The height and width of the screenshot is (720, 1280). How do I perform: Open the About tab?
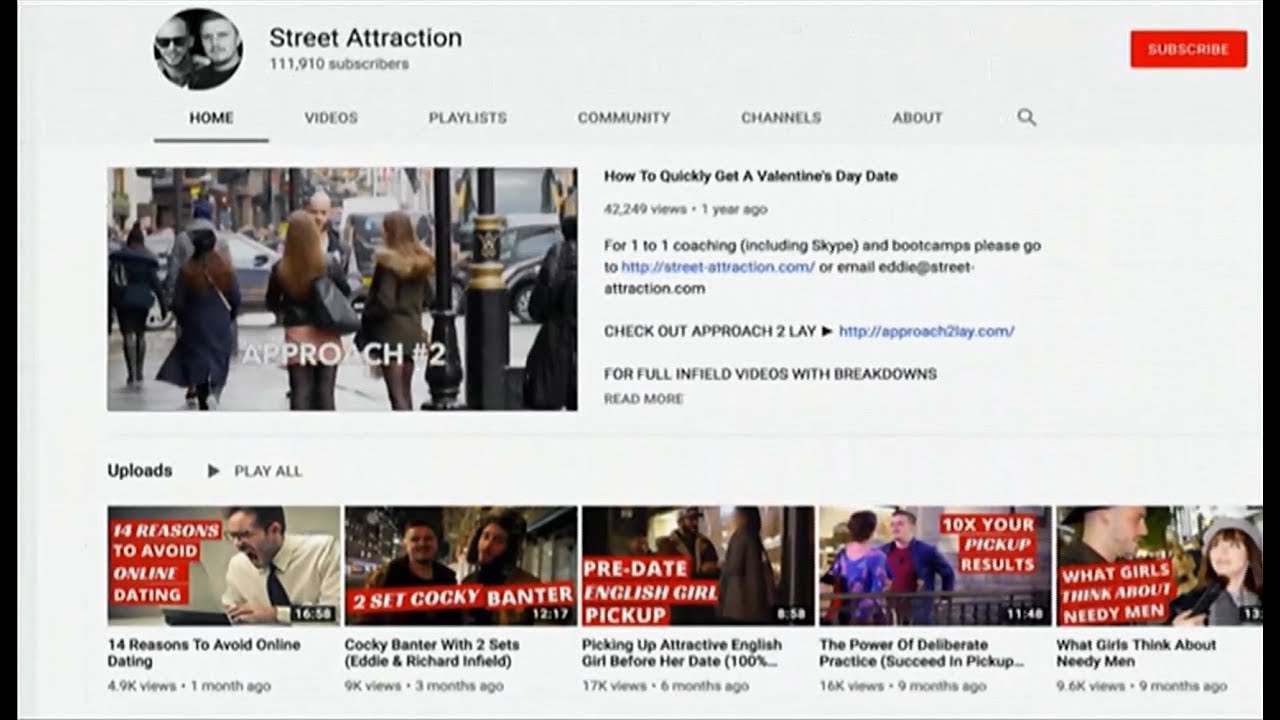point(917,117)
